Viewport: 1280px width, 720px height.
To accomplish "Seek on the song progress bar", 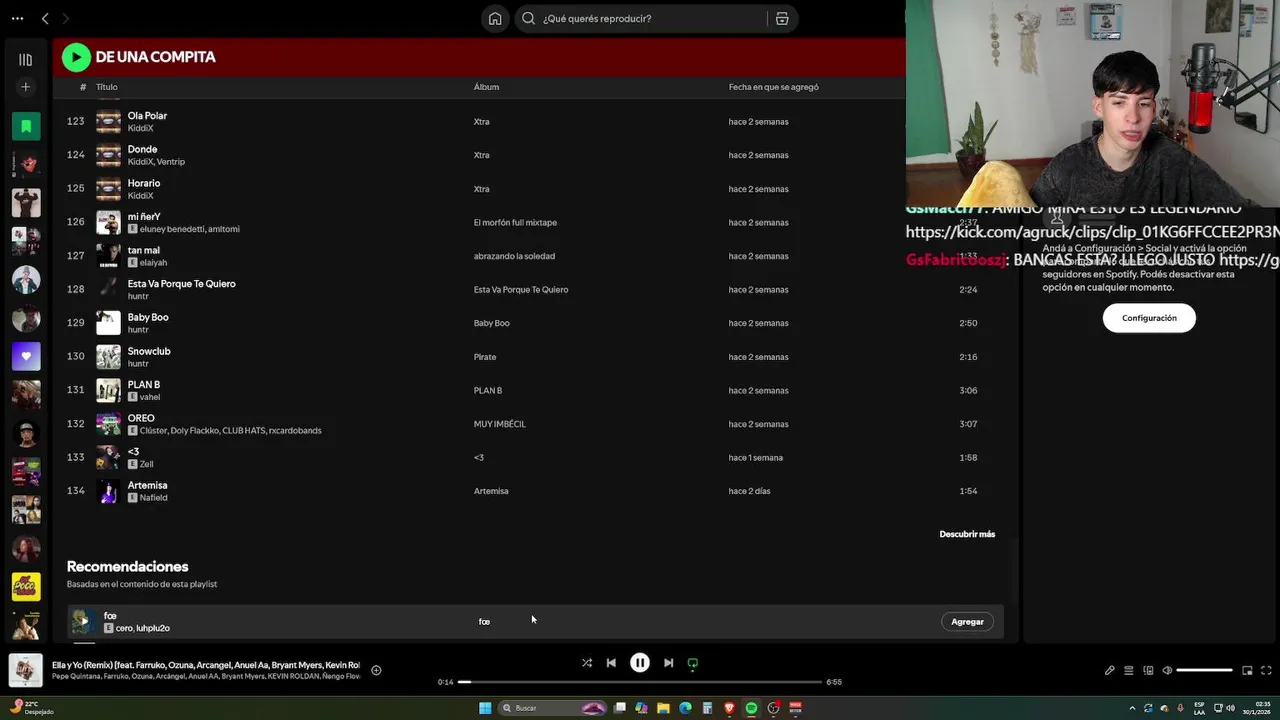I will [x=640, y=682].
